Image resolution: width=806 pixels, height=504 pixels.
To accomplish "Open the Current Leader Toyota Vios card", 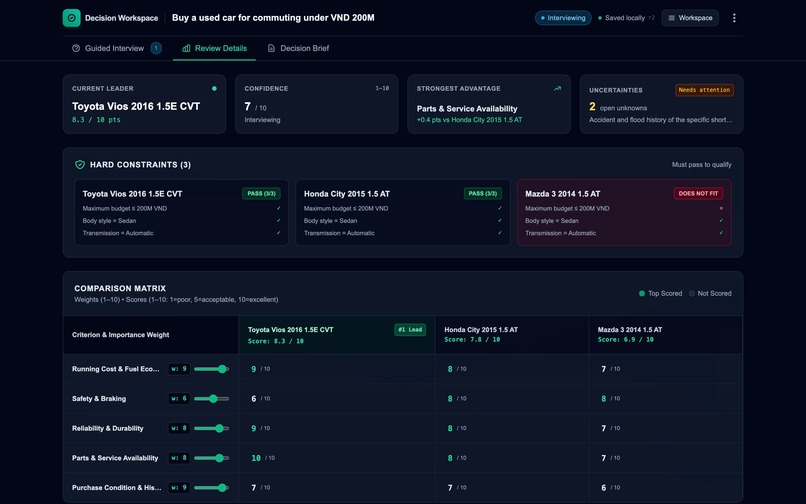I will [x=144, y=104].
